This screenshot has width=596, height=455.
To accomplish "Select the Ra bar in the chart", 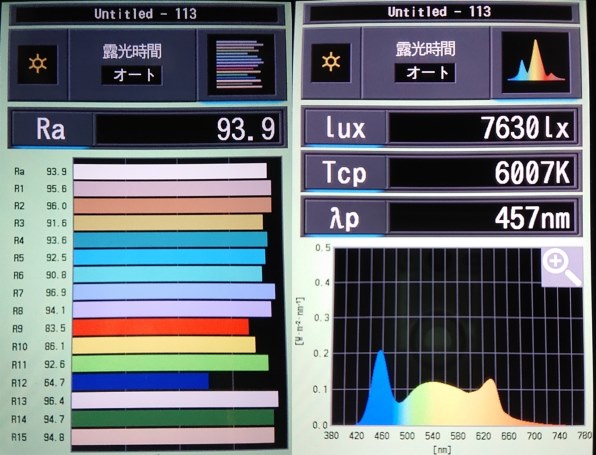I will 170,171.
